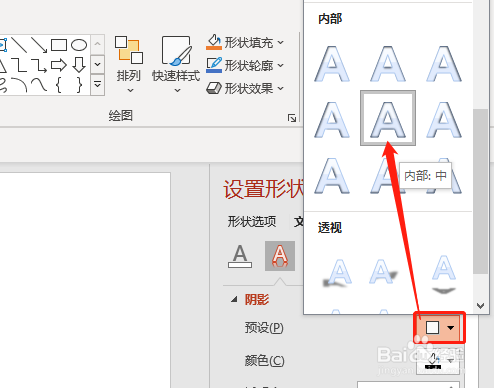The height and width of the screenshot is (388, 494).
Task: Select the elbow arrow connector shape
Action: [39, 65]
